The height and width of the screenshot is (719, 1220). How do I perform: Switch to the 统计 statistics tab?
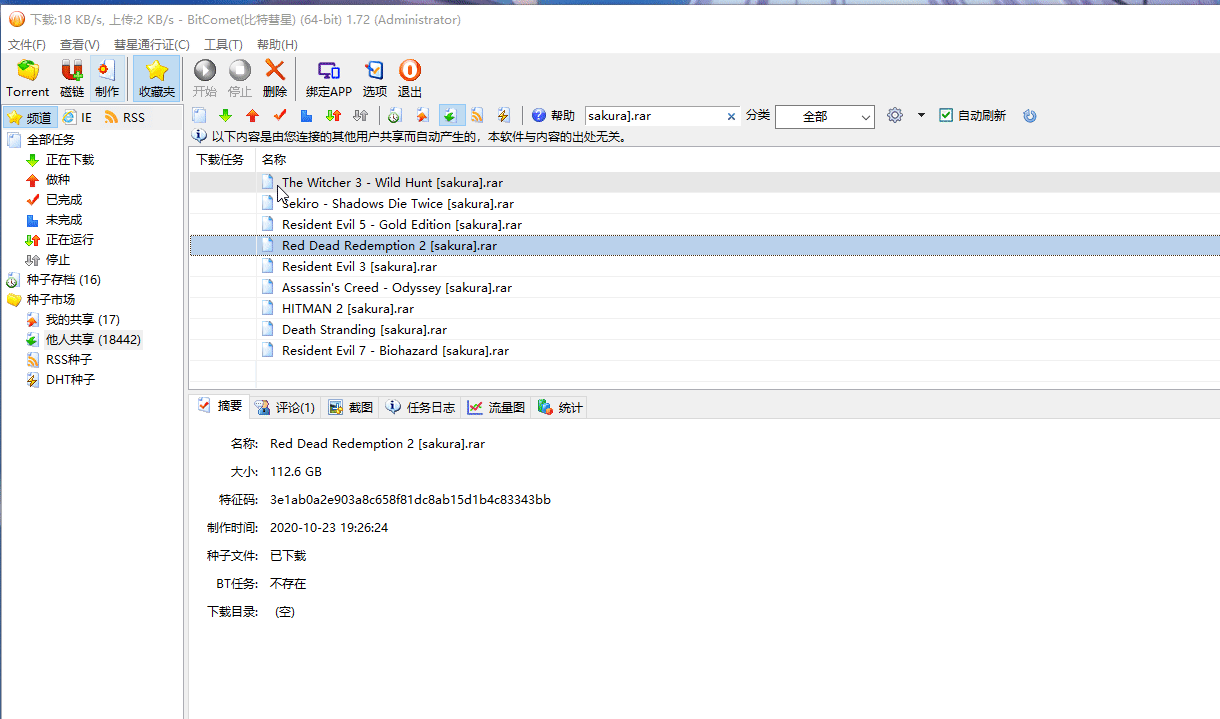(x=560, y=407)
